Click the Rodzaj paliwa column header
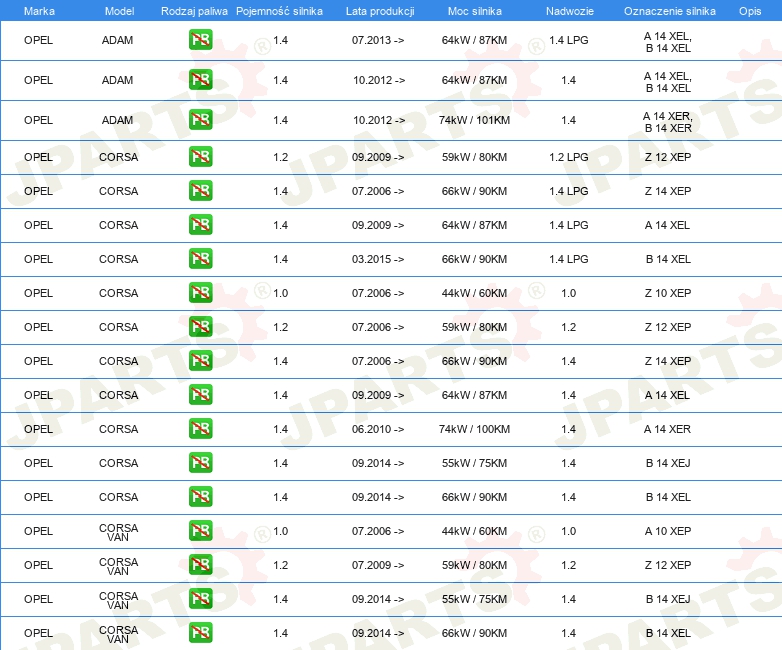The height and width of the screenshot is (650, 782). [x=194, y=11]
